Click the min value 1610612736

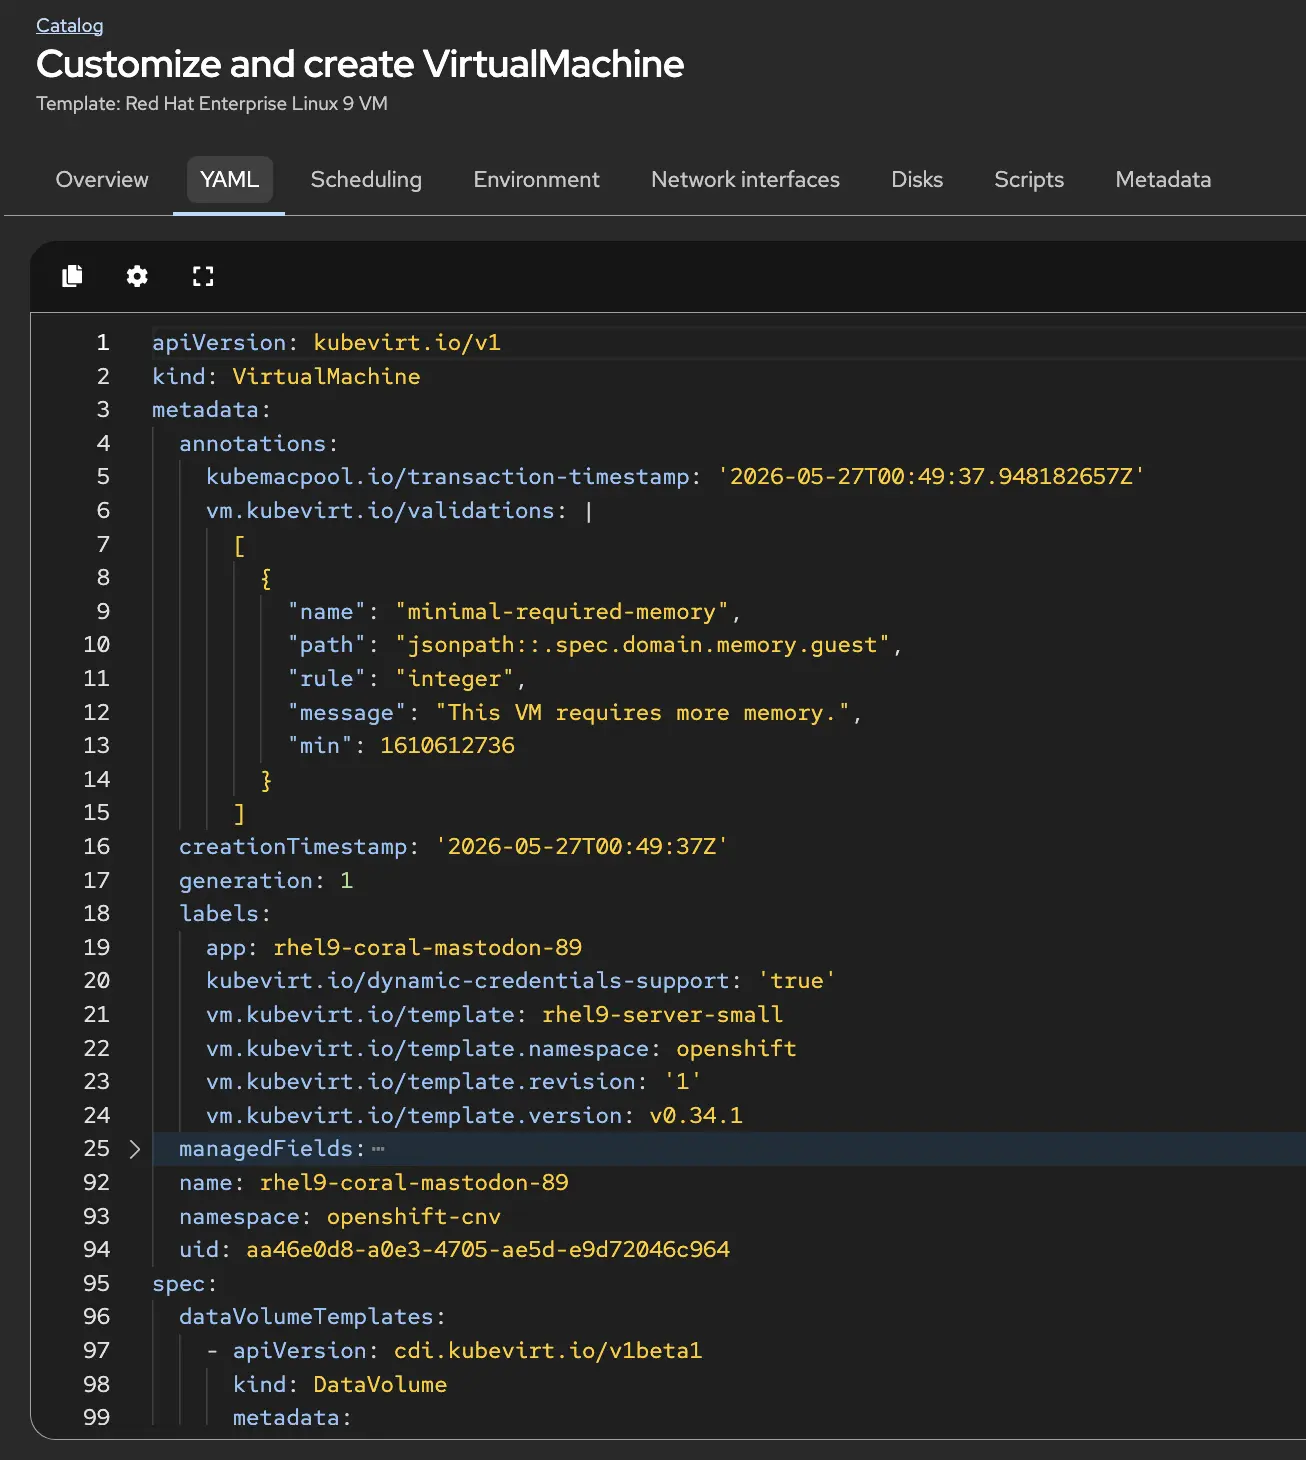(447, 746)
